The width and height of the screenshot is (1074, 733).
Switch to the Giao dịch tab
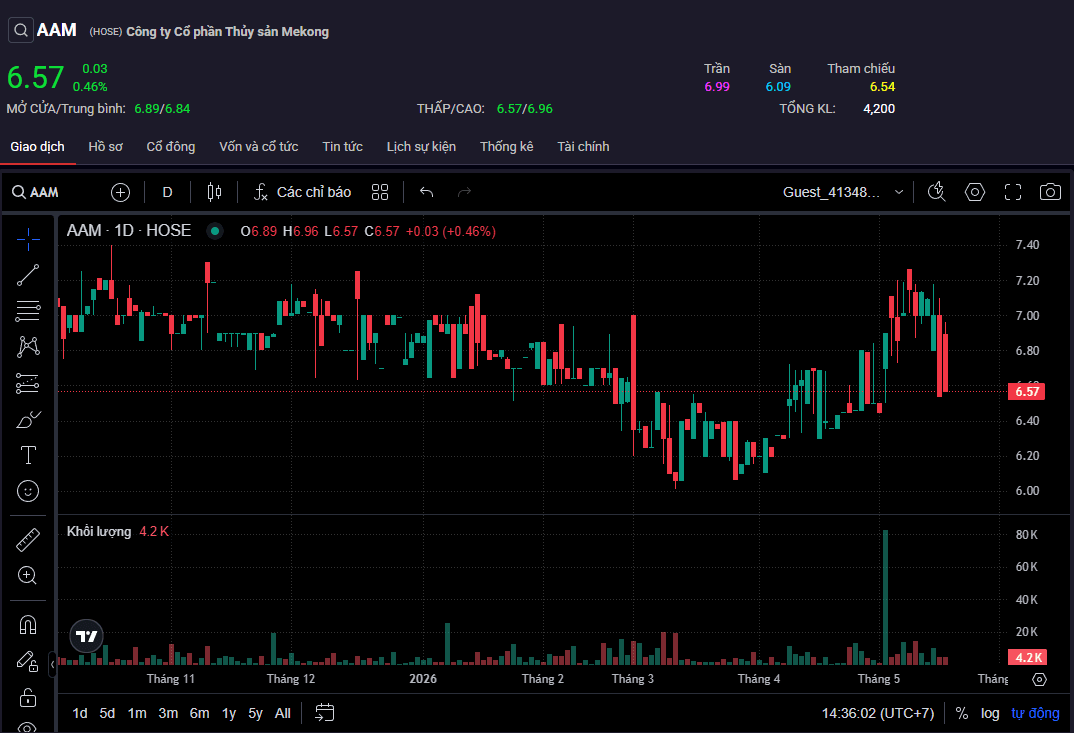(x=38, y=147)
